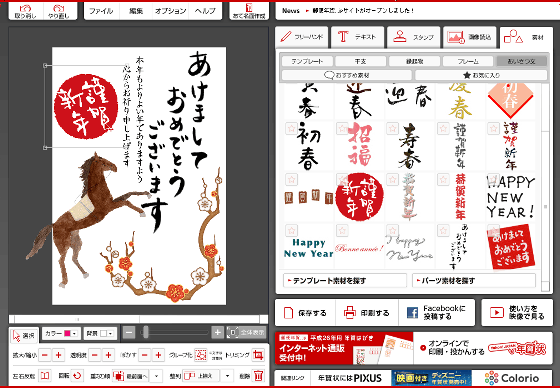The image size is (560, 388).
Task: Click the zoom slider handle
Action: [145, 333]
